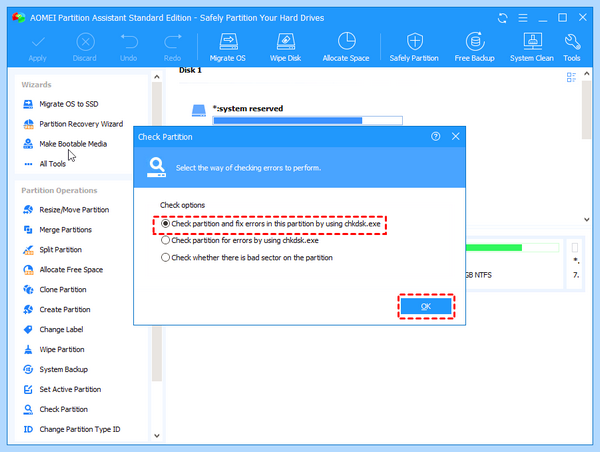Click the disk list scroll-down arrow
This screenshot has width=600, height=452.
(x=587, y=219)
